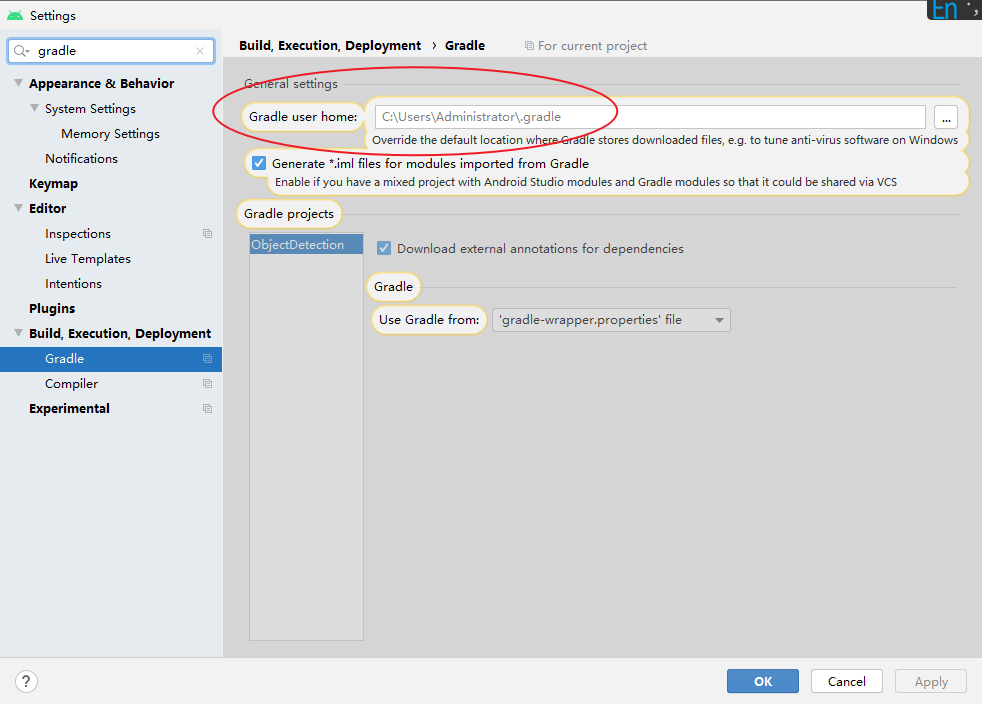This screenshot has width=982, height=704.
Task: Select Plugins in settings tree
Action: 52,309
